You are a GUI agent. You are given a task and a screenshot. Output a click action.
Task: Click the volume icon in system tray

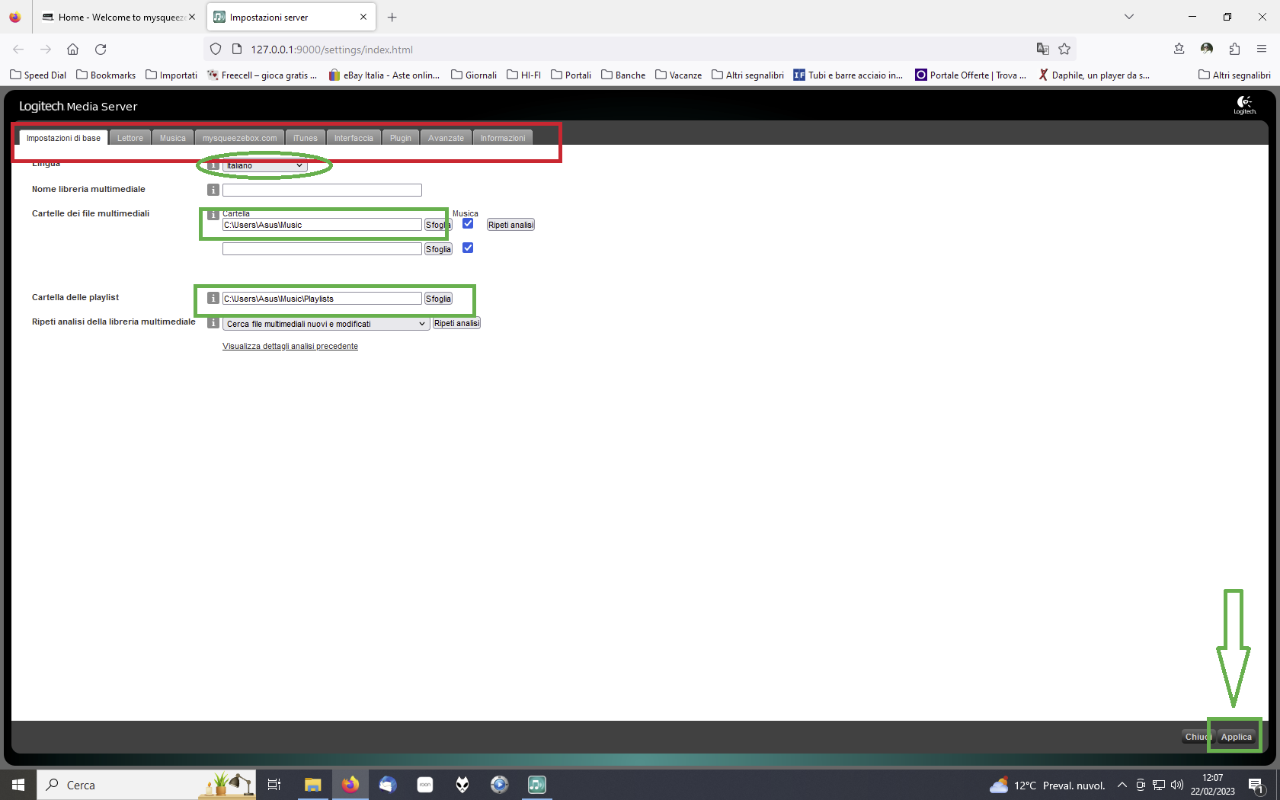tap(1177, 785)
